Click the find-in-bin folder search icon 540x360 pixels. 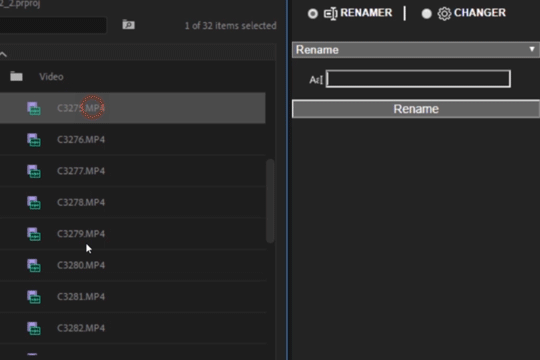128,25
